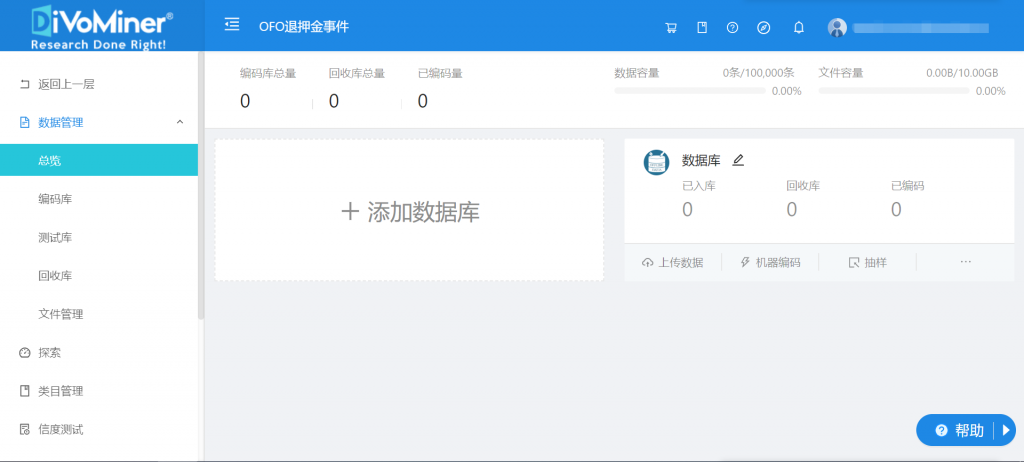Click the DiVoMiner logo

pos(102,26)
